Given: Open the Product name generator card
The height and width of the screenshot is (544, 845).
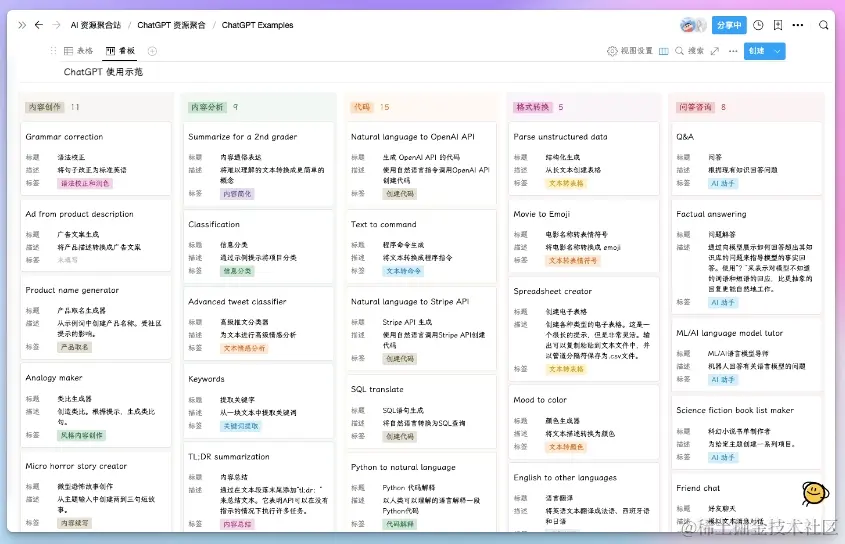Looking at the screenshot, I should pyautogui.click(x=96, y=317).
